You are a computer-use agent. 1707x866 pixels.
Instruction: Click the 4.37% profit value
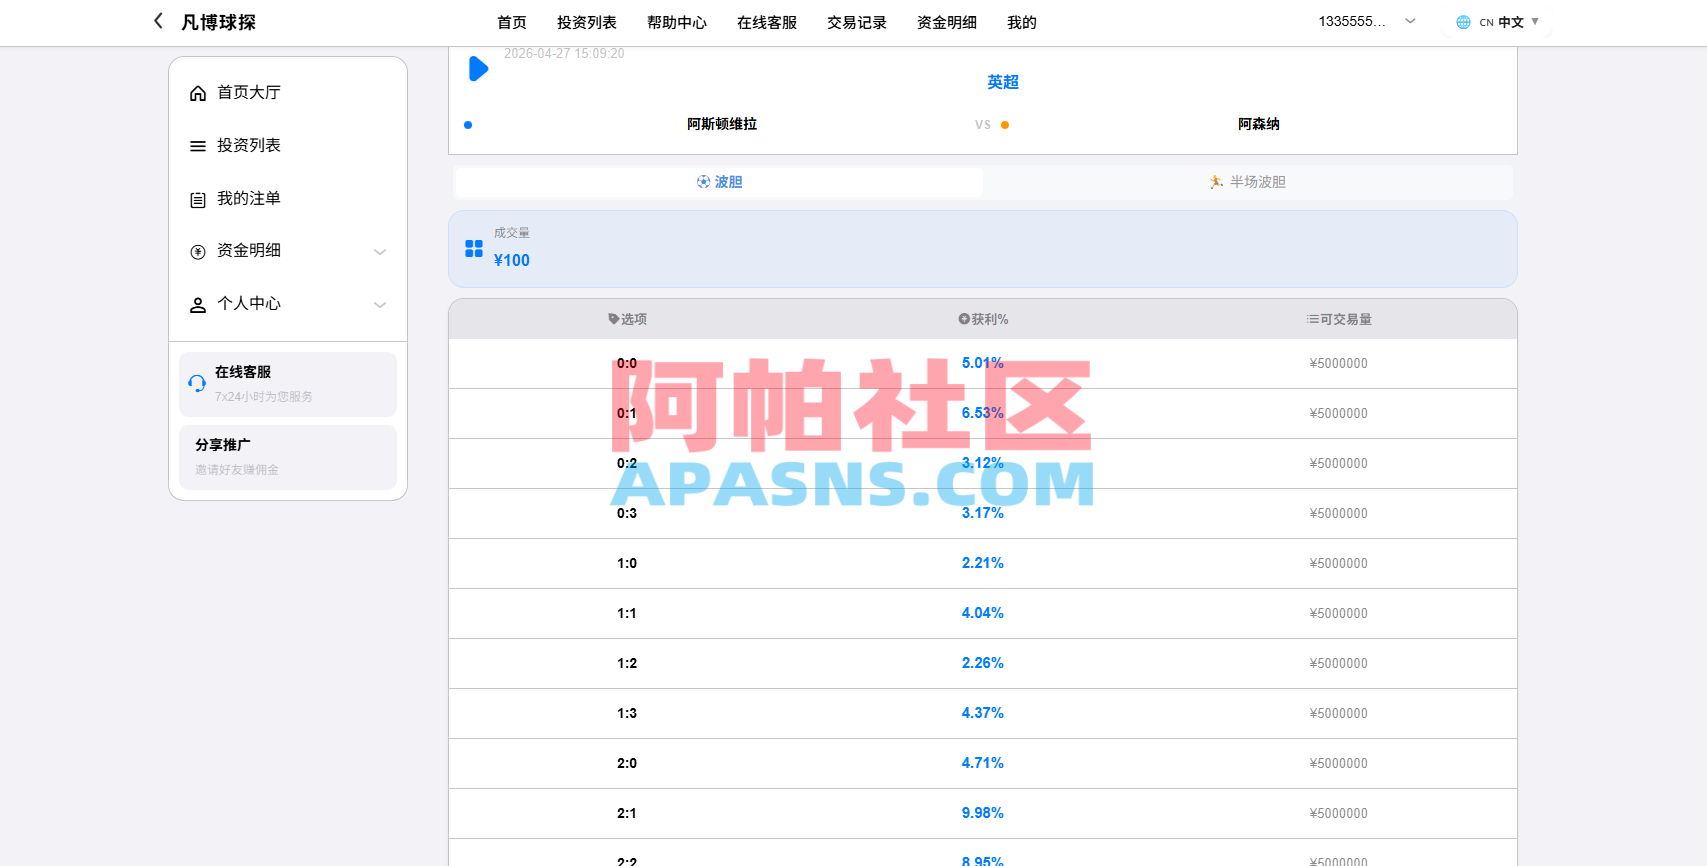coord(983,713)
